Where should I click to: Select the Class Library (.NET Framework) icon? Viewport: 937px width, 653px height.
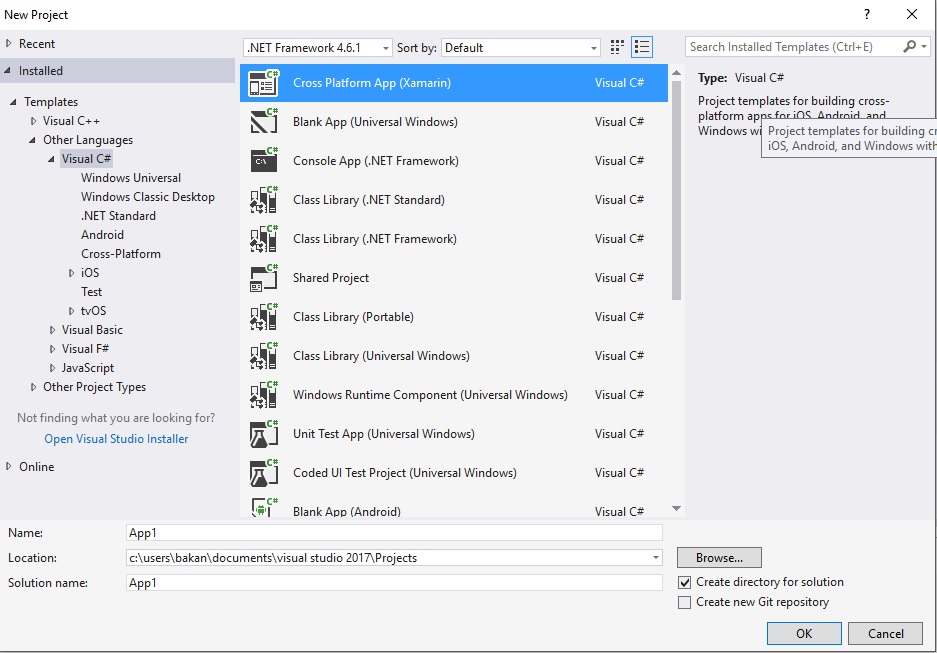pos(264,239)
